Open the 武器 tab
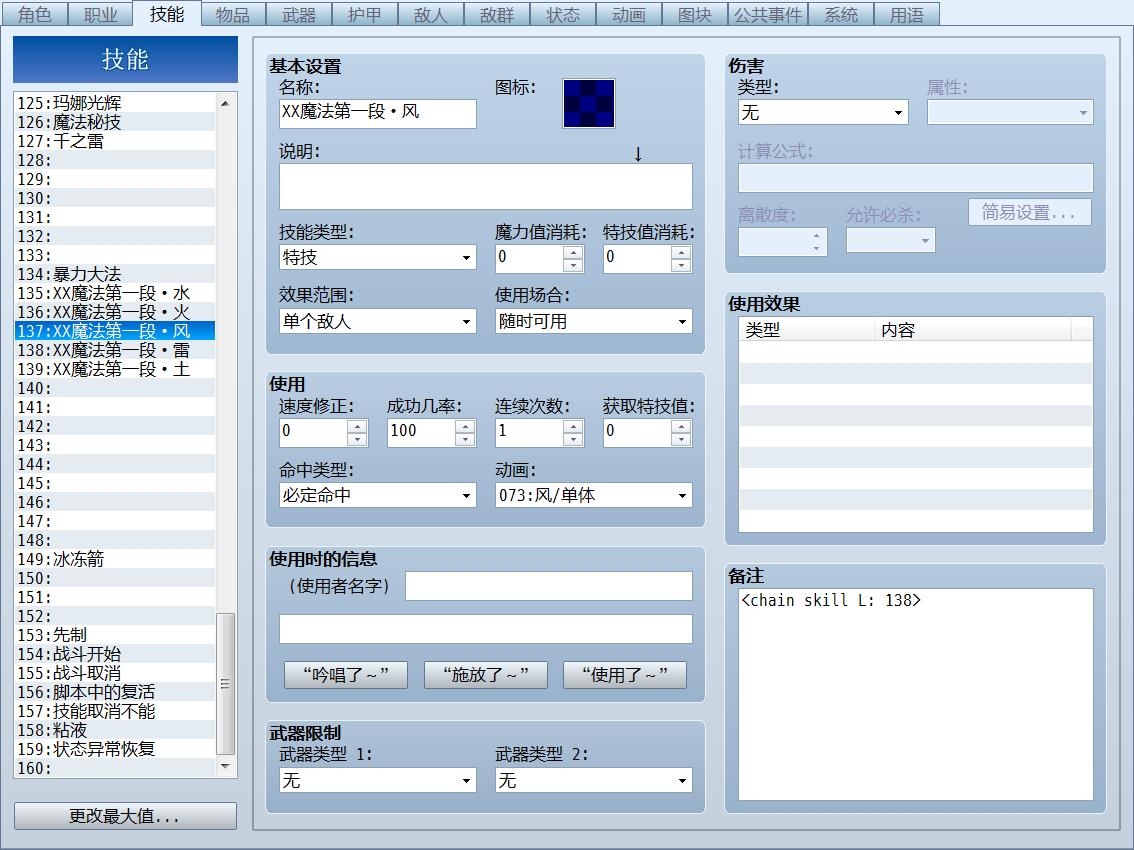Screen dimensions: 1134x850 pos(299,14)
